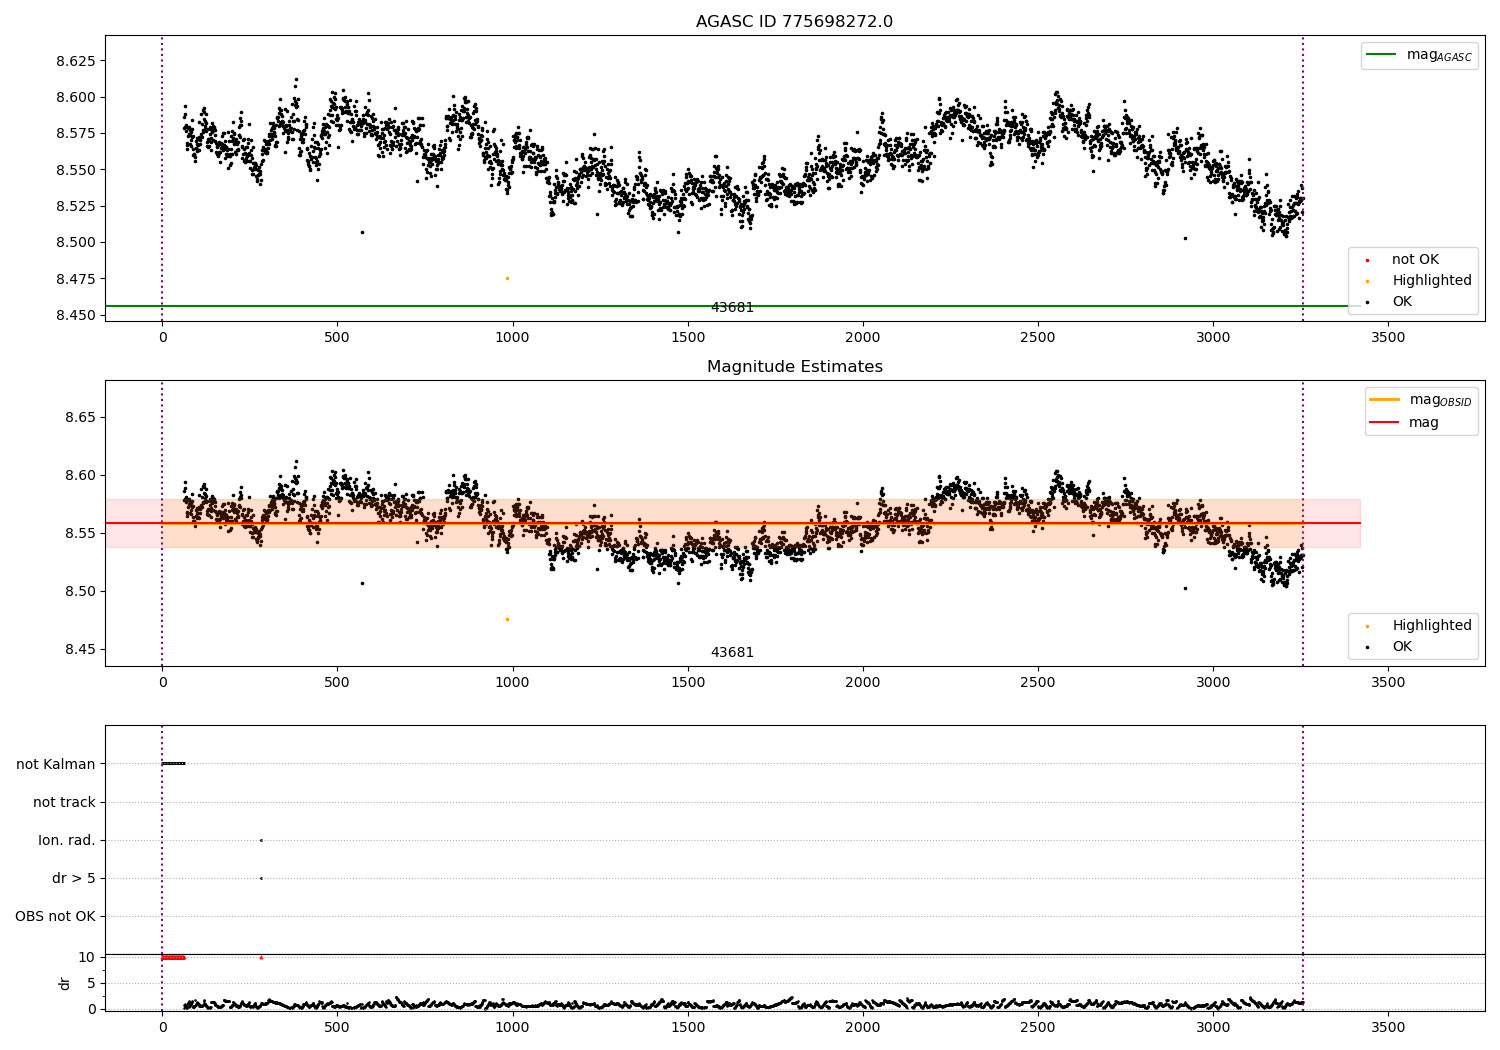Click x-axis tick '1000' in the bottom plot
1500x1050 pixels.
(512, 1027)
